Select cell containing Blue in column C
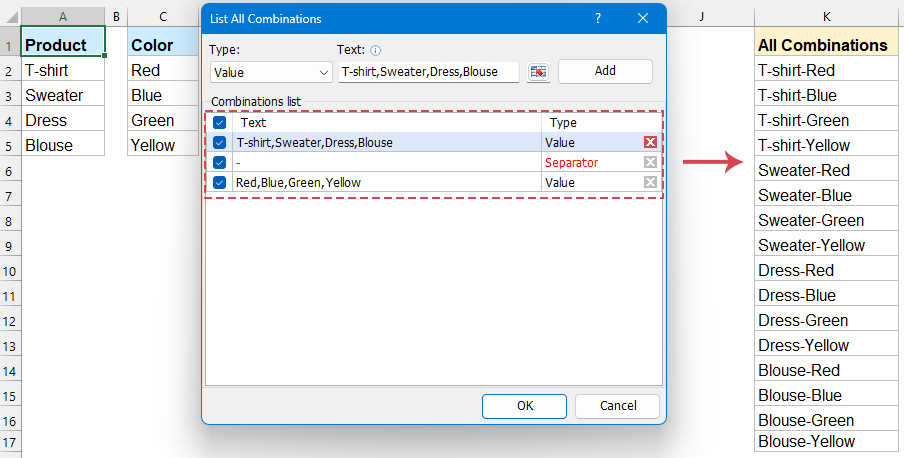904x458 pixels. click(x=163, y=95)
